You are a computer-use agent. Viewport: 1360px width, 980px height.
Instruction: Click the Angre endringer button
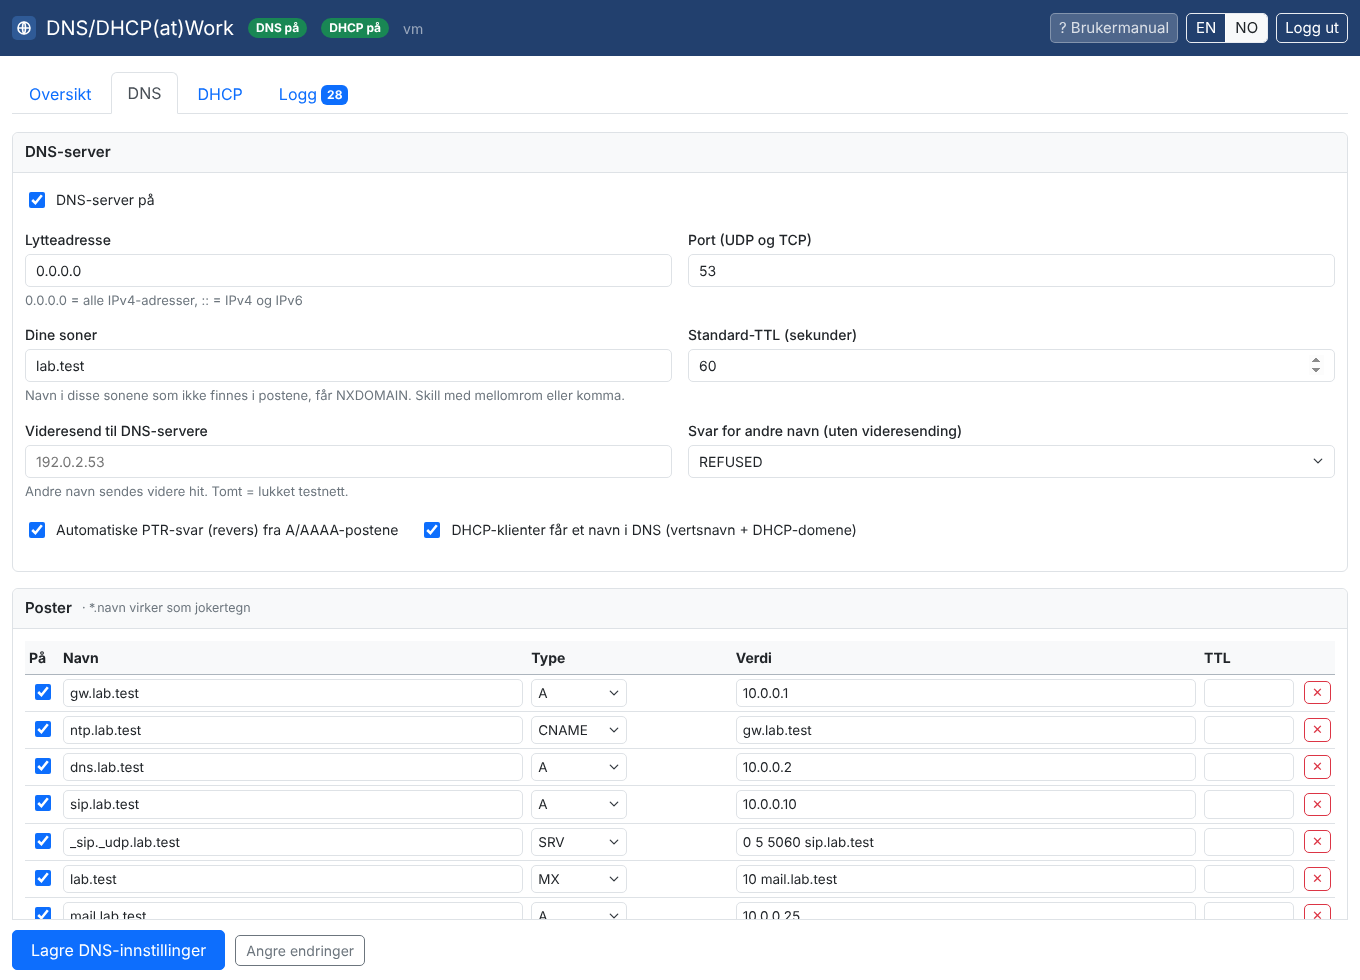[x=300, y=951]
